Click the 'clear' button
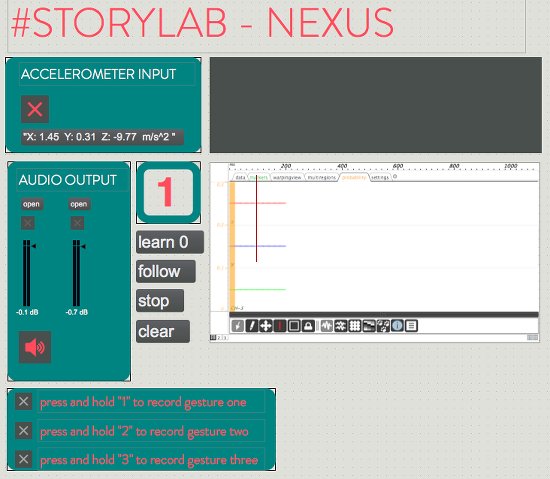Screen dimensions: 550x479 coord(163,331)
